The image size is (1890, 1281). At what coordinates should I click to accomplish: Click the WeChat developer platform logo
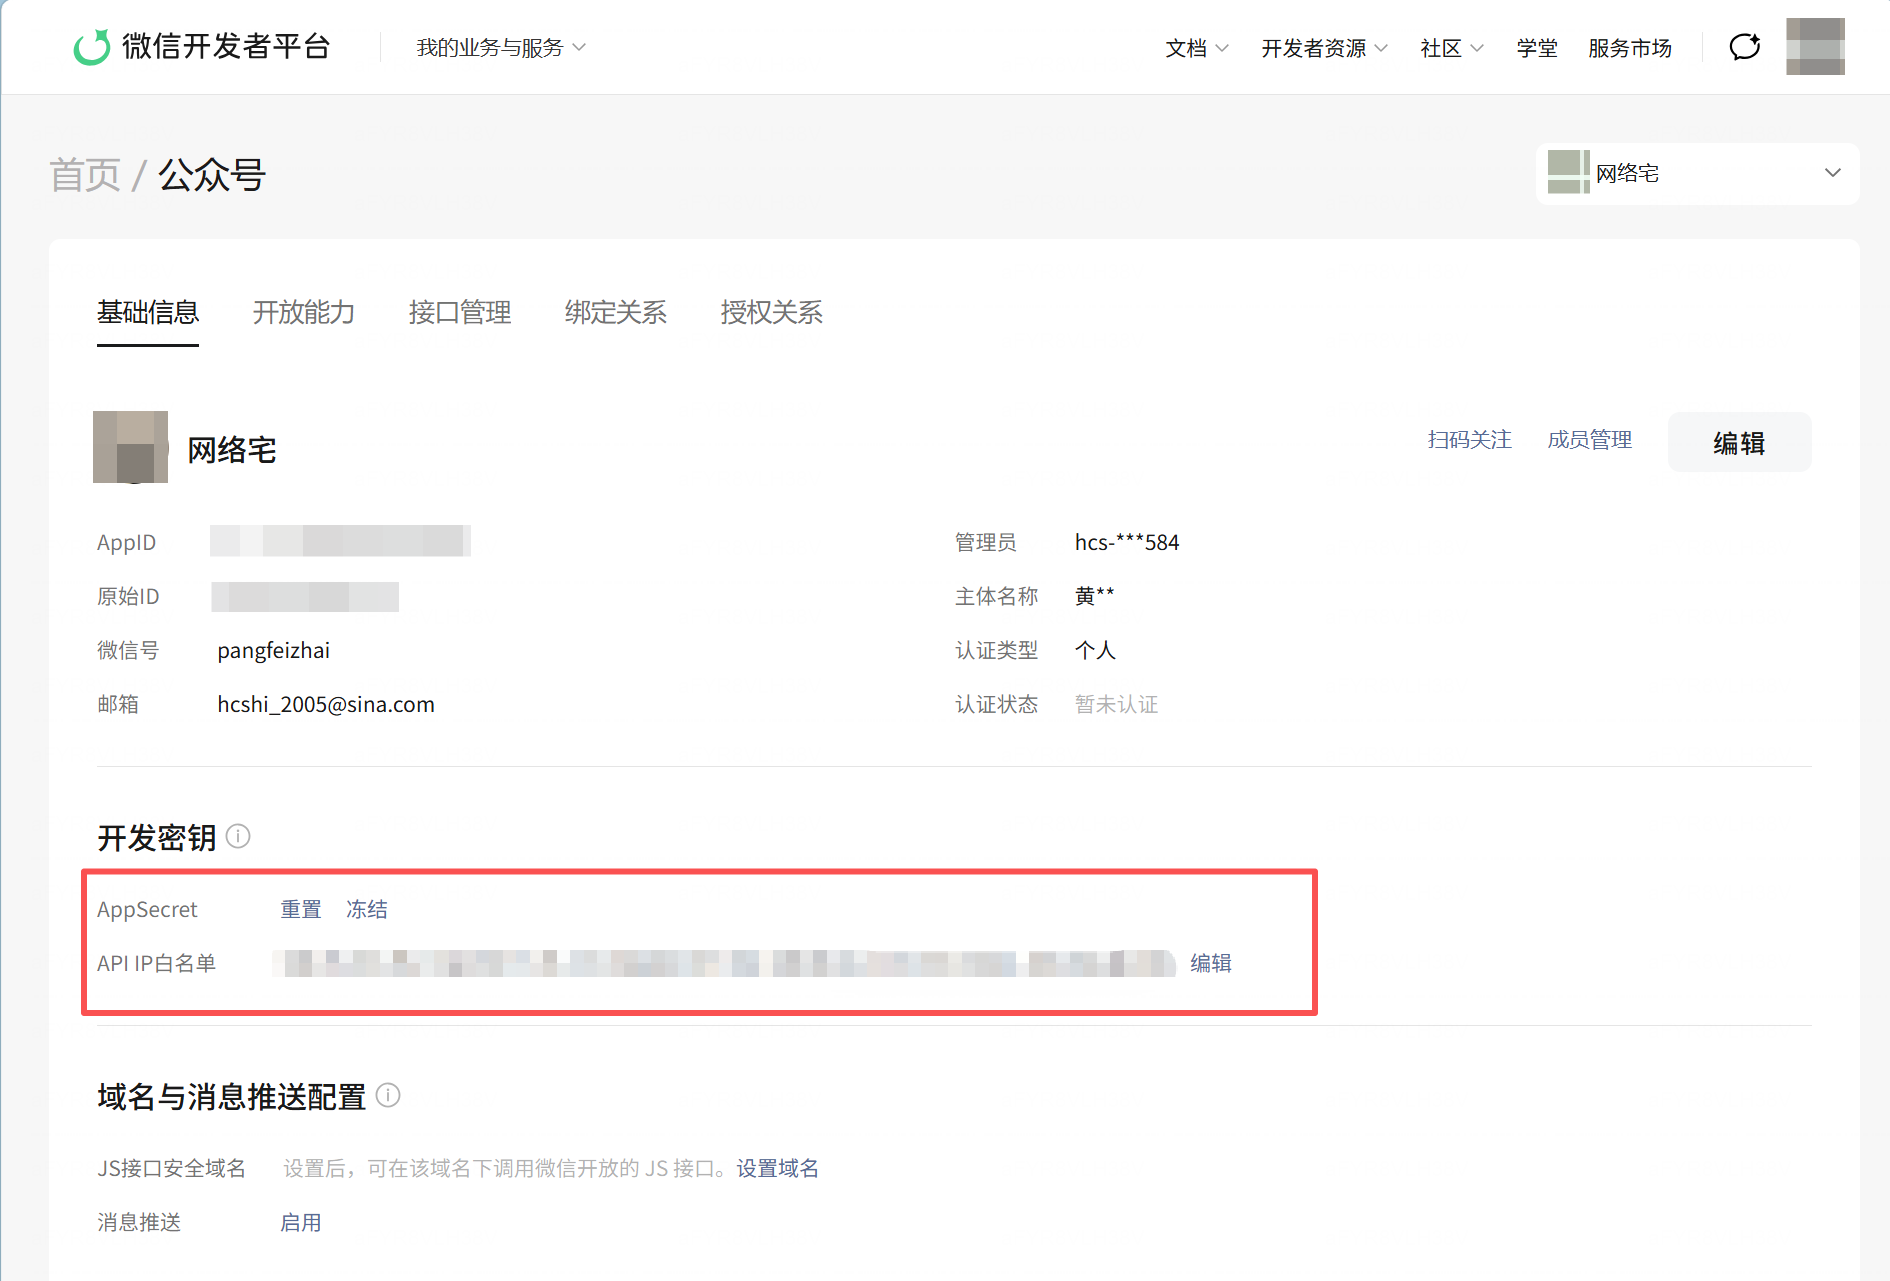(201, 47)
